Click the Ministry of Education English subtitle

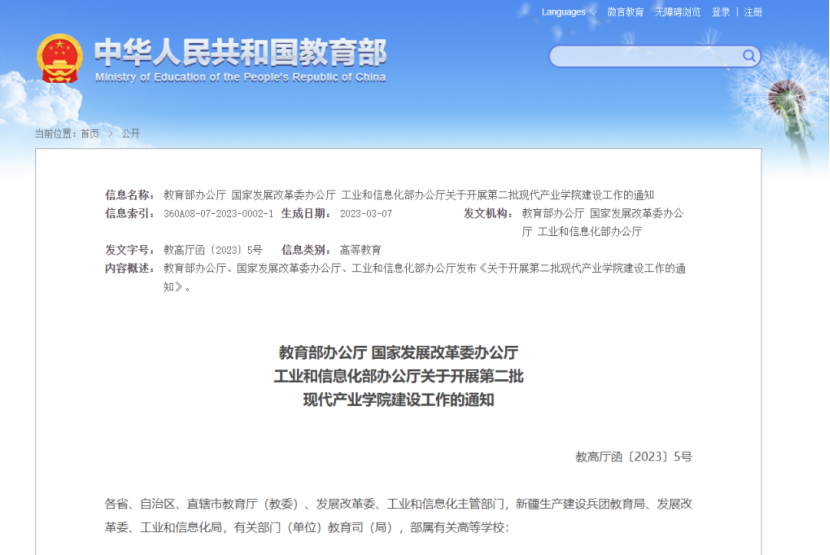(x=240, y=77)
